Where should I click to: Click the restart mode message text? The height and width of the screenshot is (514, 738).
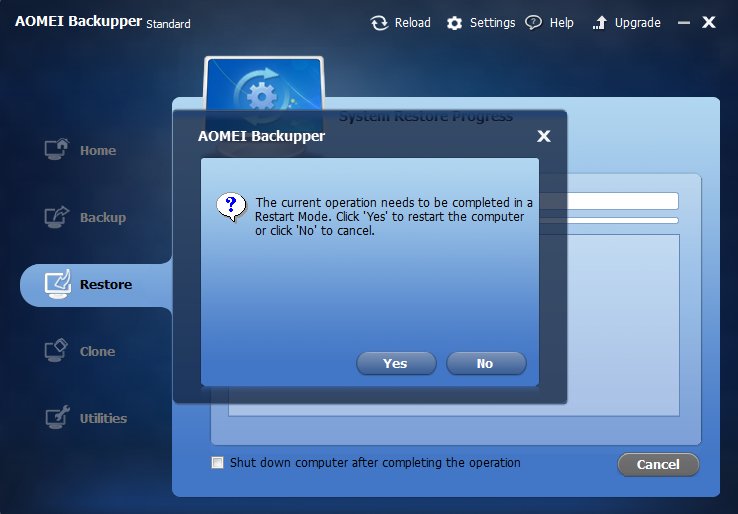394,217
